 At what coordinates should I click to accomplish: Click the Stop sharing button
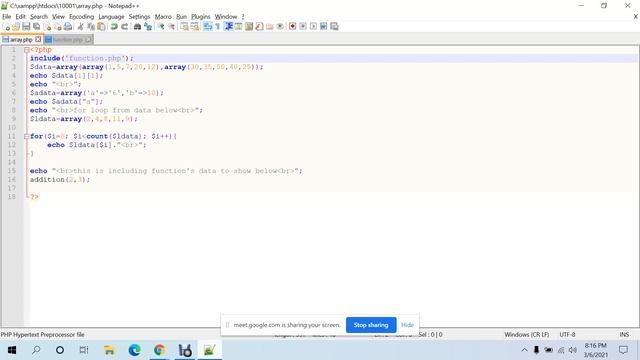371,325
